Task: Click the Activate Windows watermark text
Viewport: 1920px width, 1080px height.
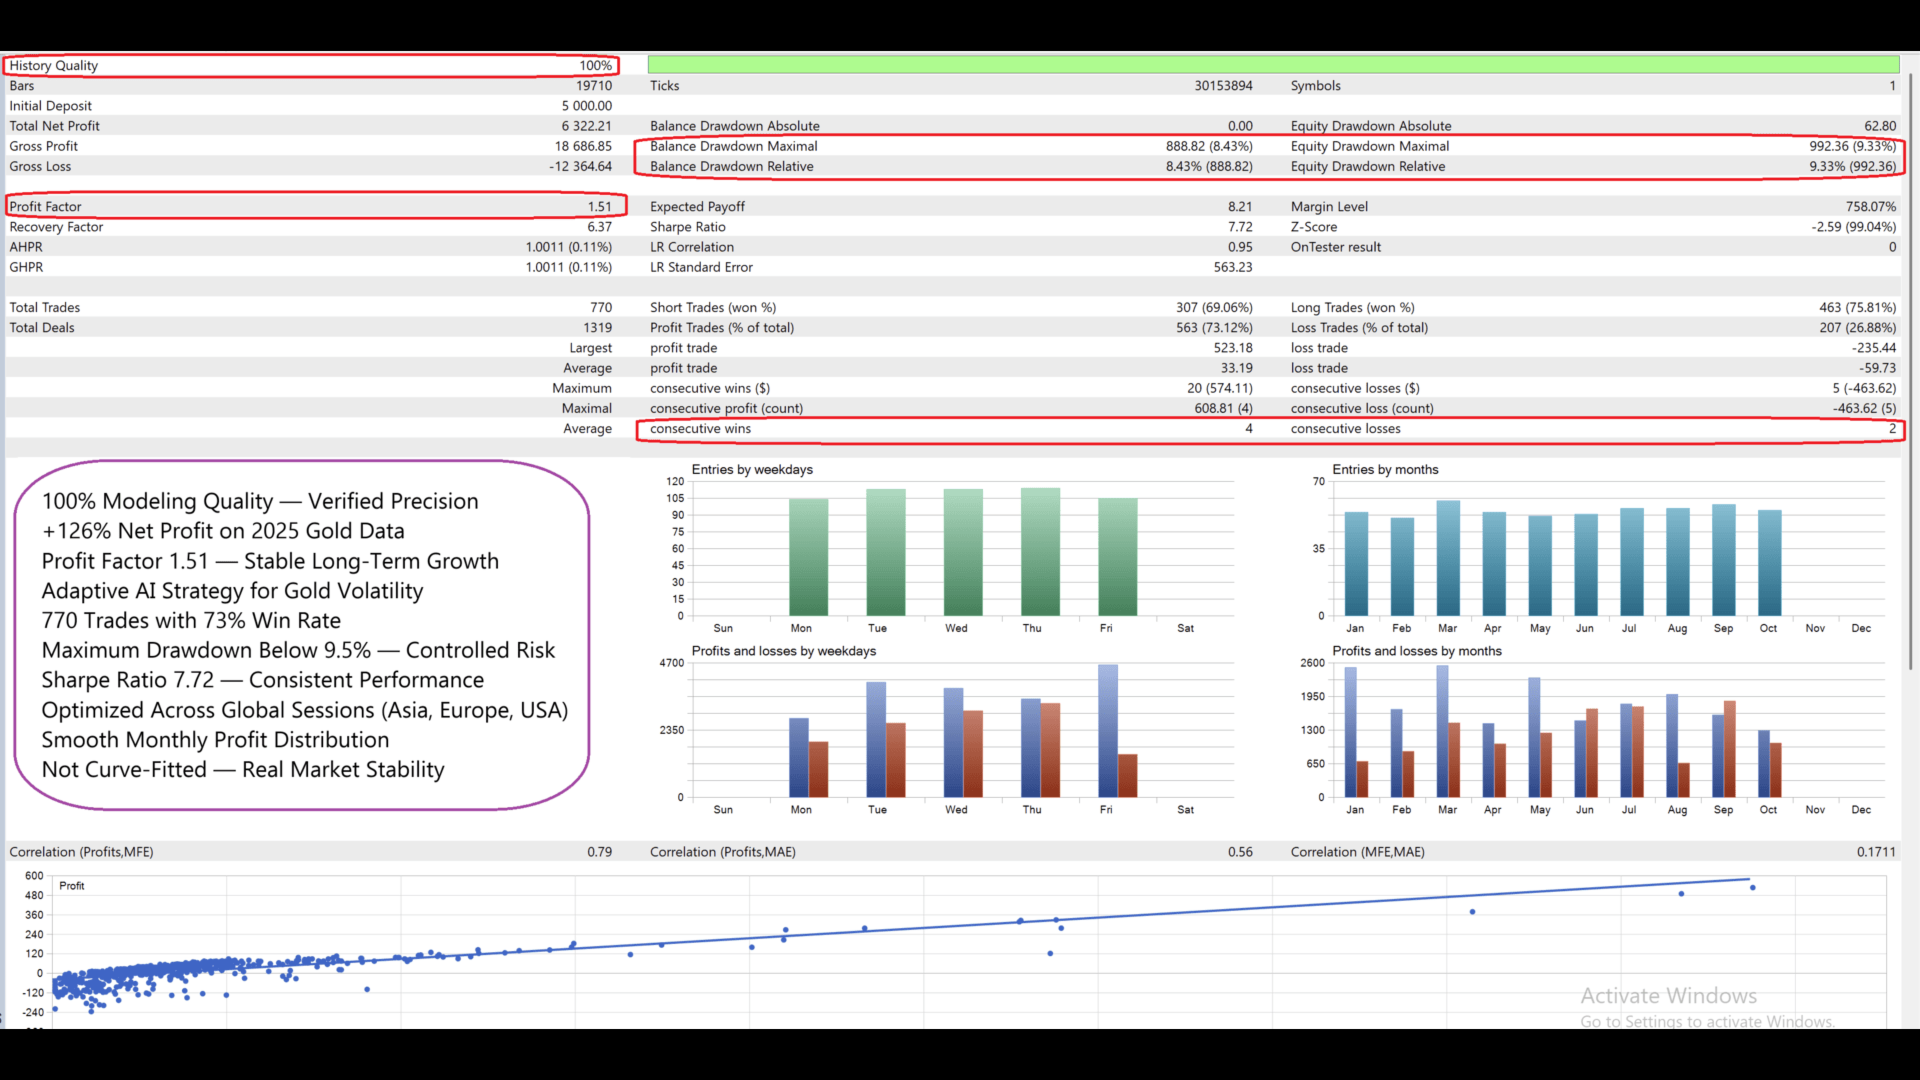Action: [x=1668, y=996]
